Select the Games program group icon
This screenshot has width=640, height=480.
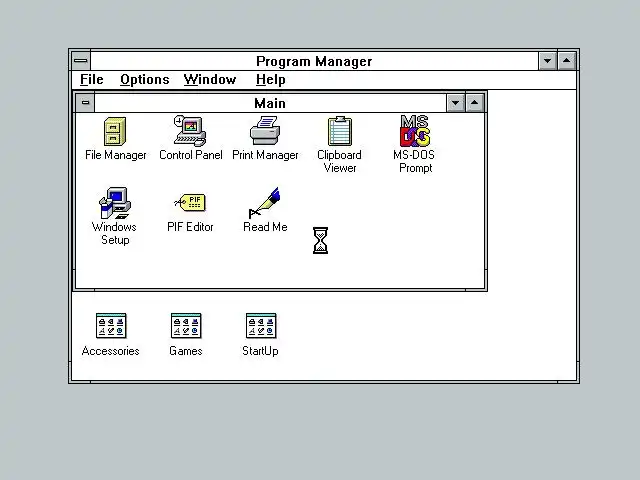(186, 326)
